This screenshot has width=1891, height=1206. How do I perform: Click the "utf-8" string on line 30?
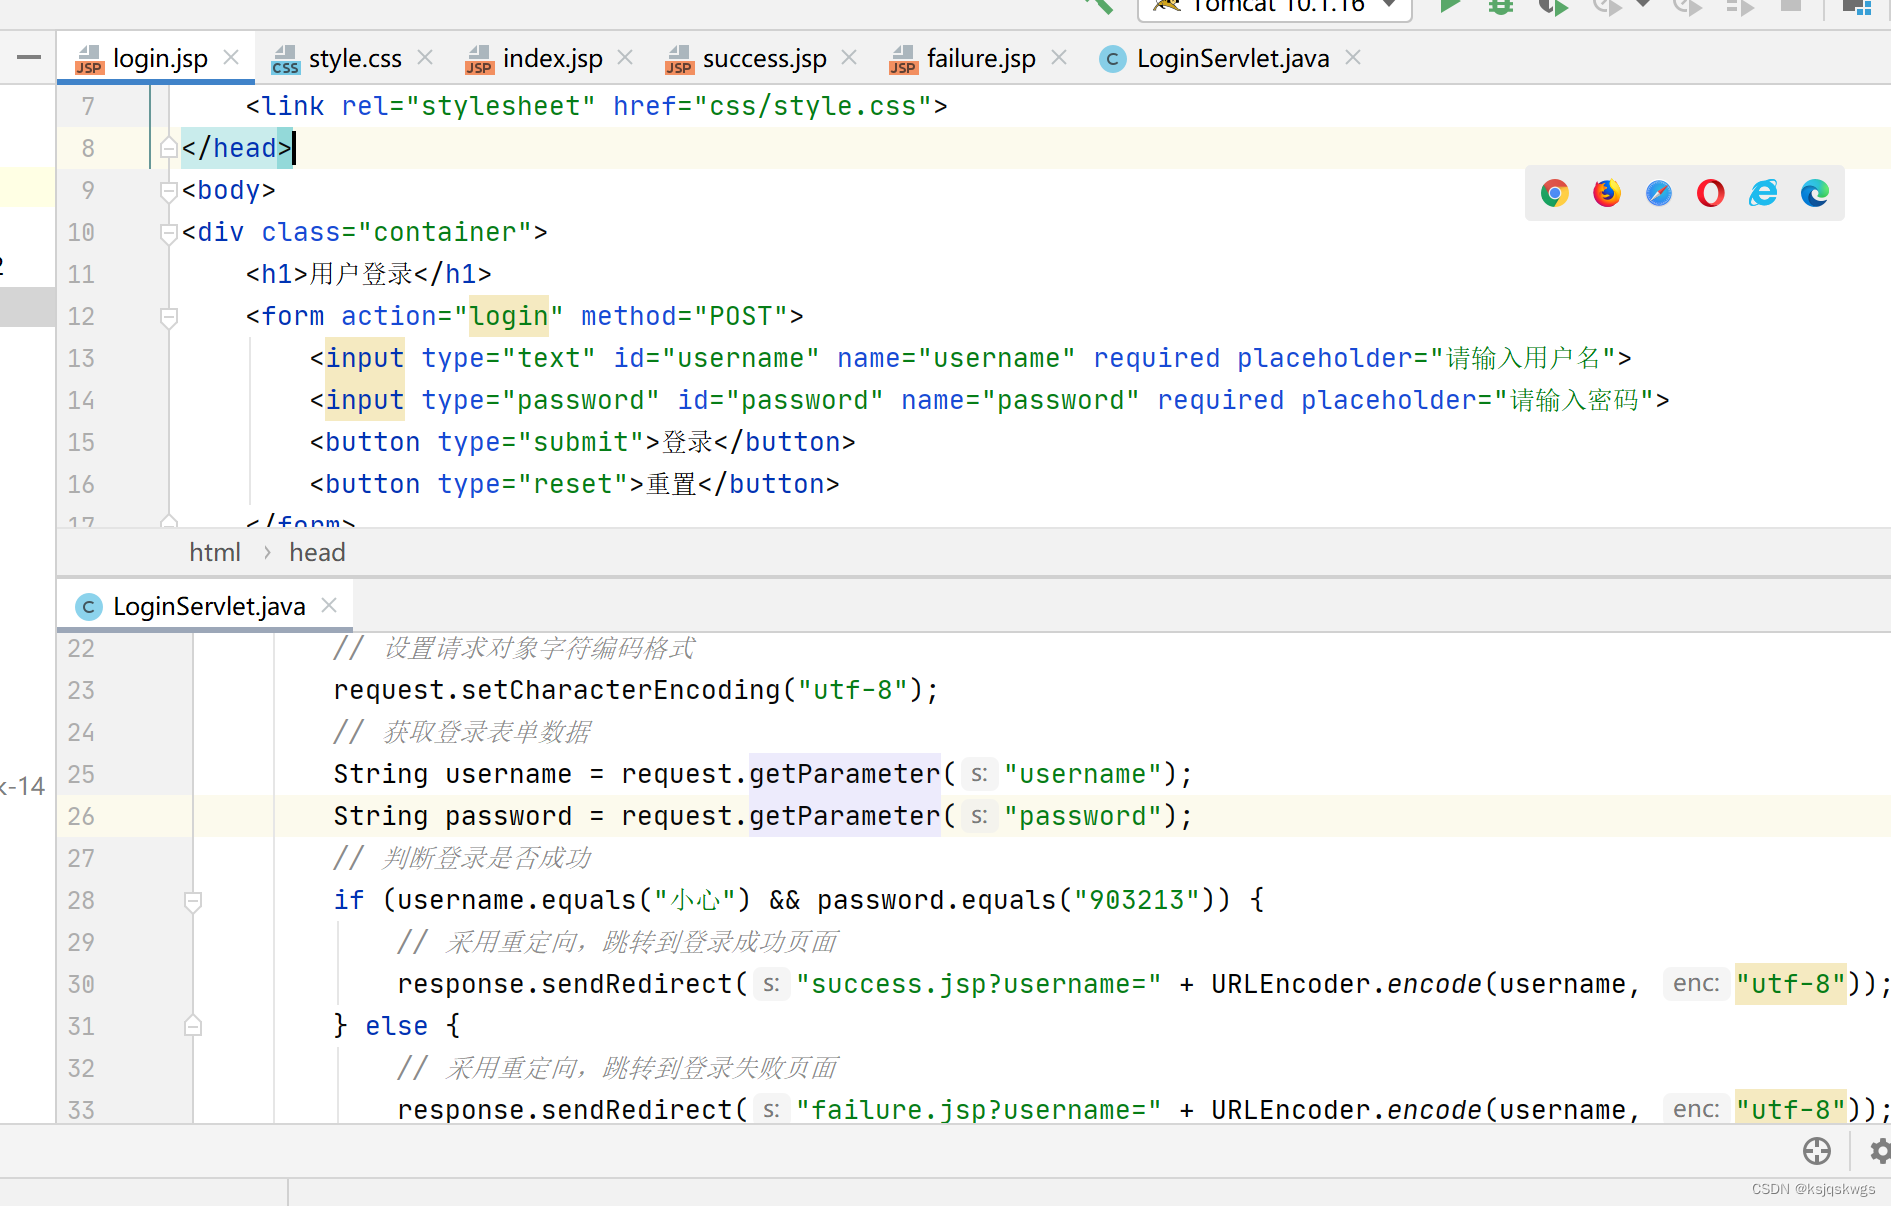click(1790, 984)
